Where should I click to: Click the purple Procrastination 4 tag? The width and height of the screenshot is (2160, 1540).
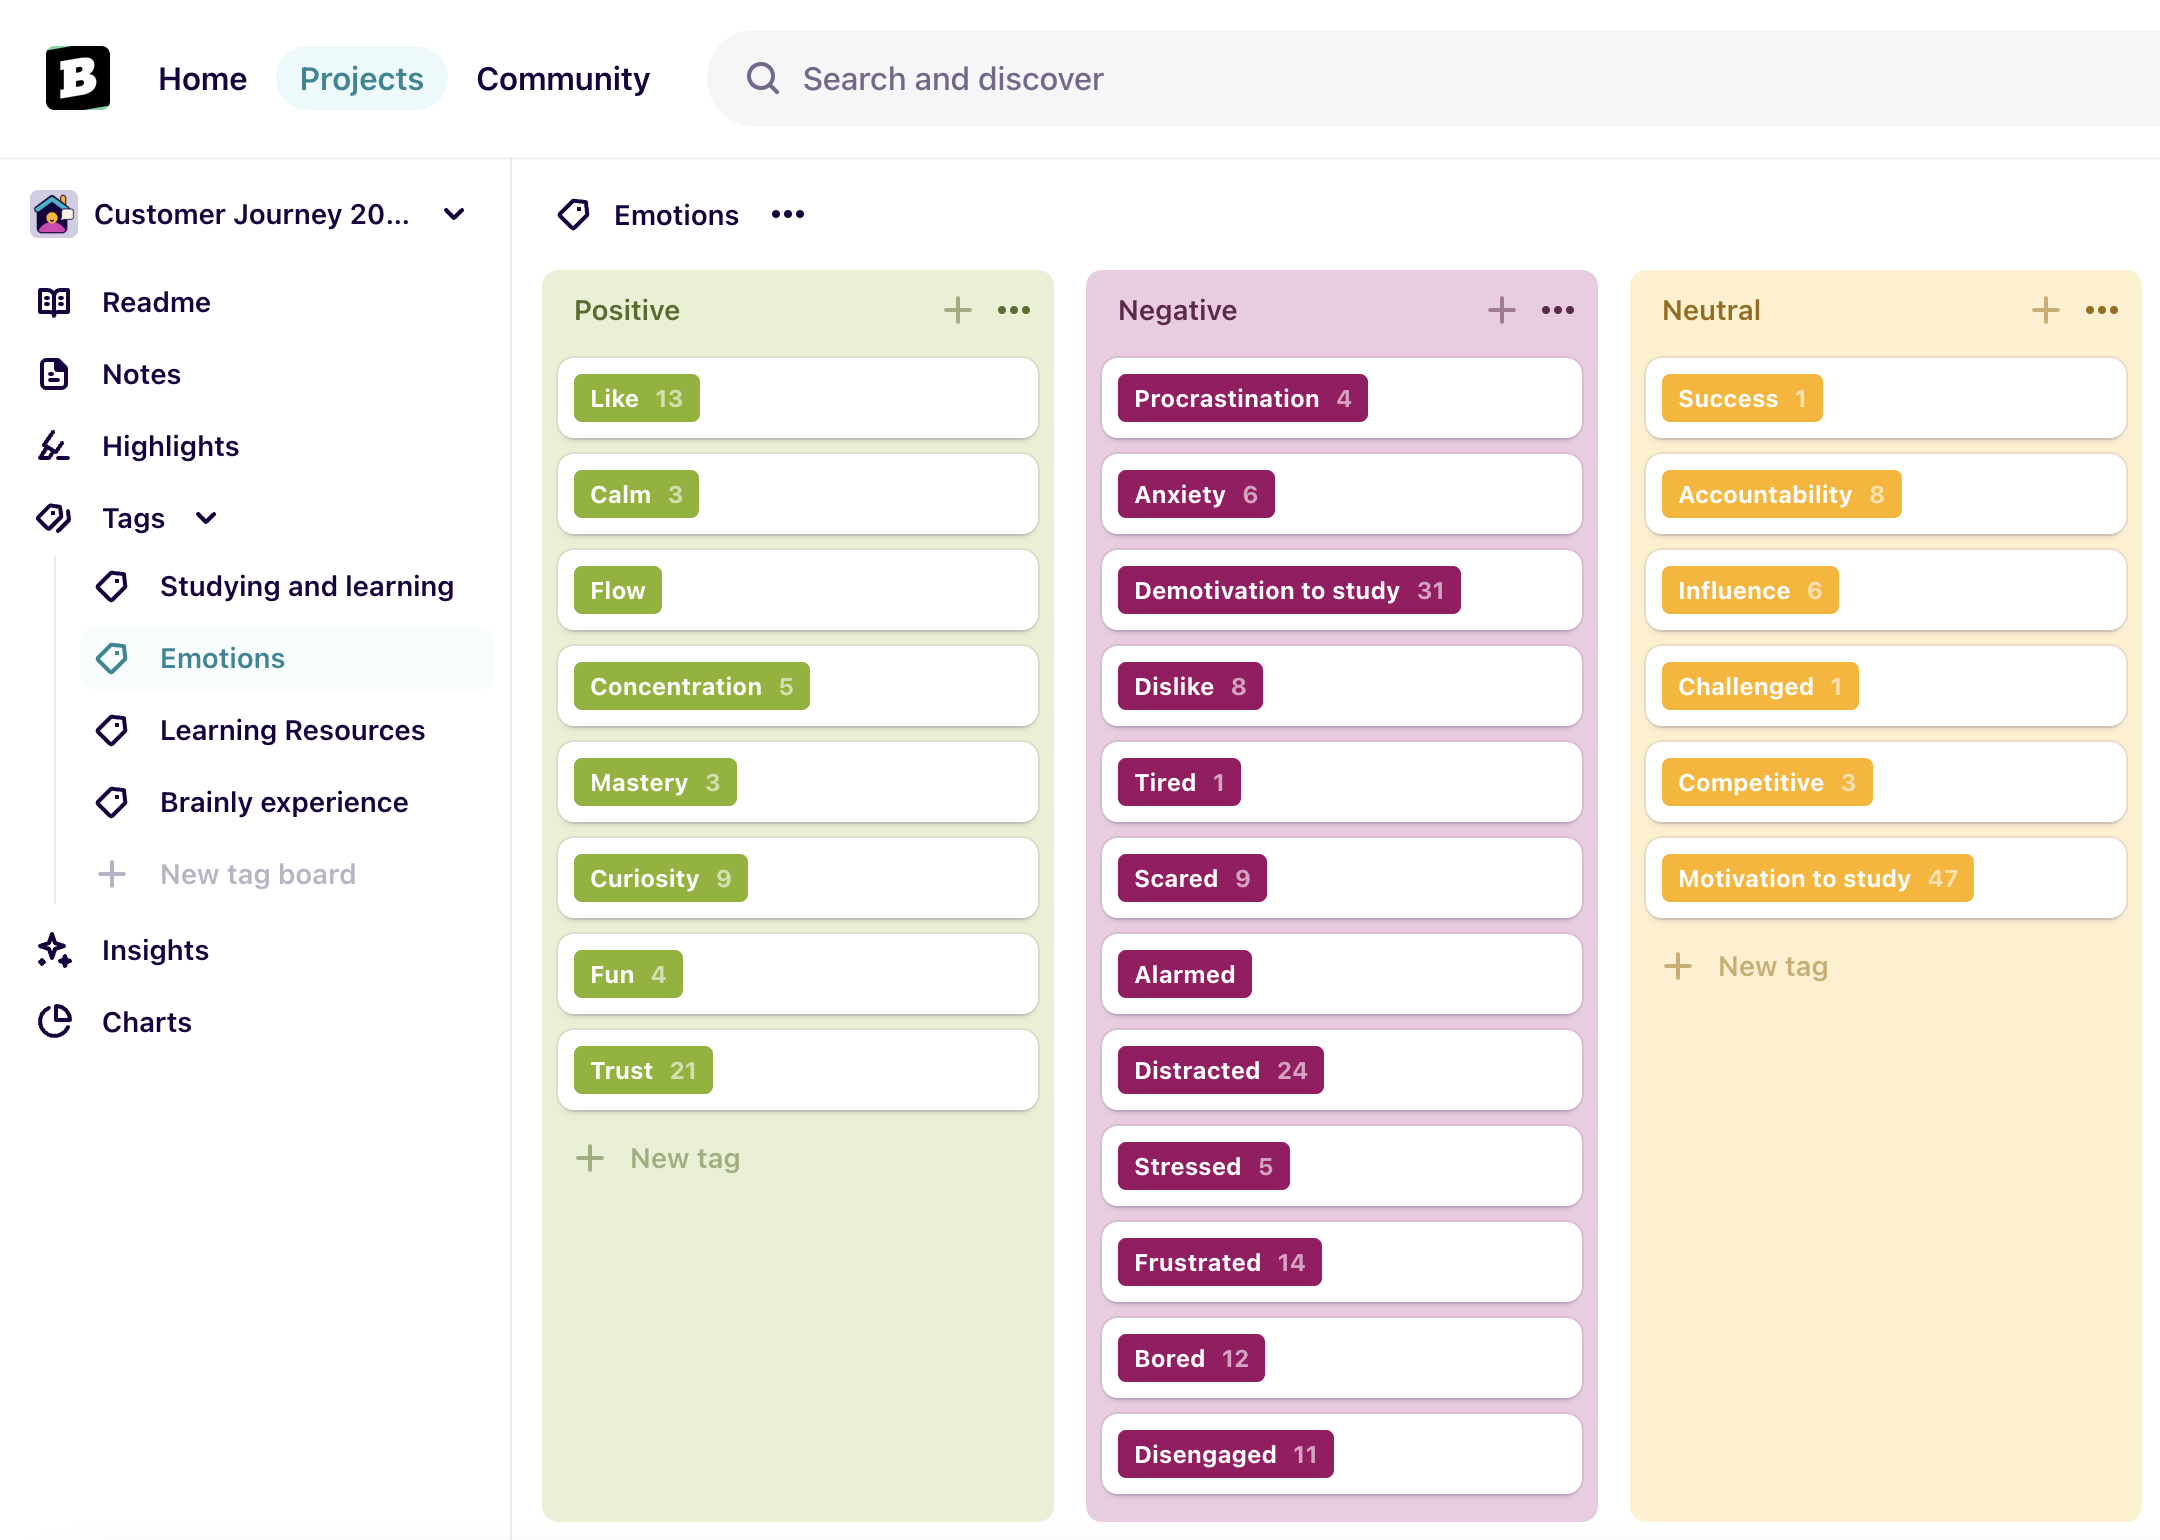pos(1242,398)
